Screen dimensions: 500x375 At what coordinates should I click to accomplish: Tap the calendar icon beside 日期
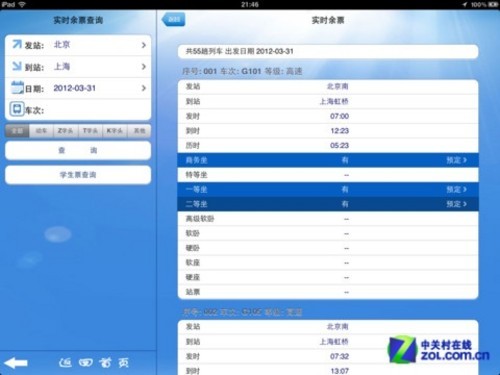17,88
